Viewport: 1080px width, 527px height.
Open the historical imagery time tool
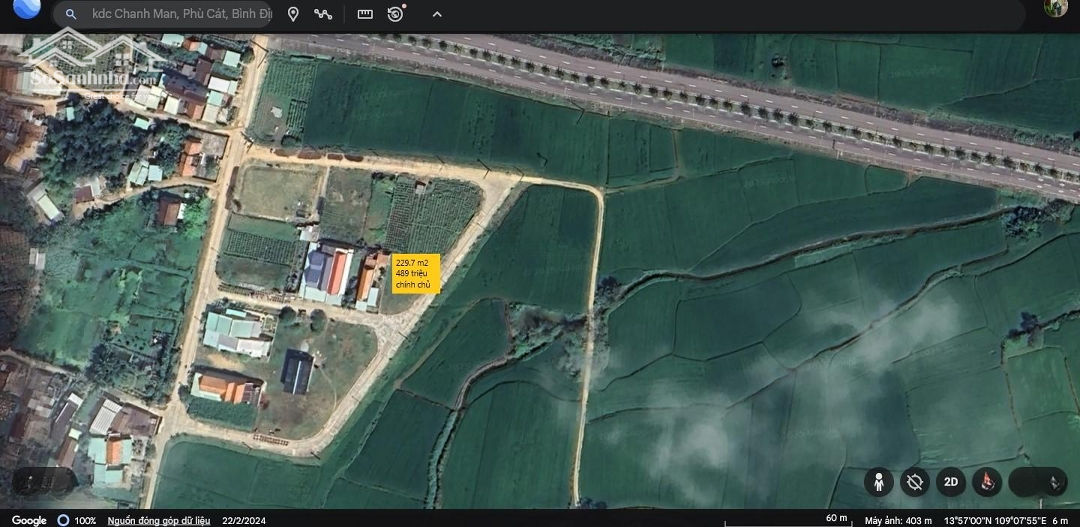click(x=397, y=14)
